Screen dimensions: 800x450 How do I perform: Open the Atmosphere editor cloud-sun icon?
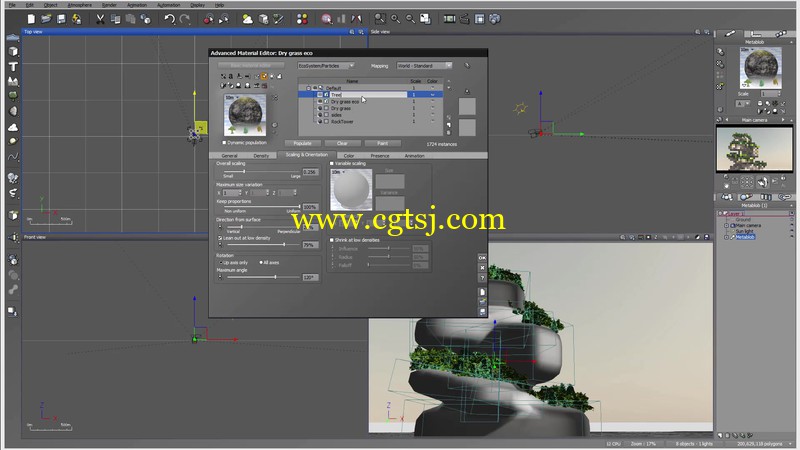point(247,19)
